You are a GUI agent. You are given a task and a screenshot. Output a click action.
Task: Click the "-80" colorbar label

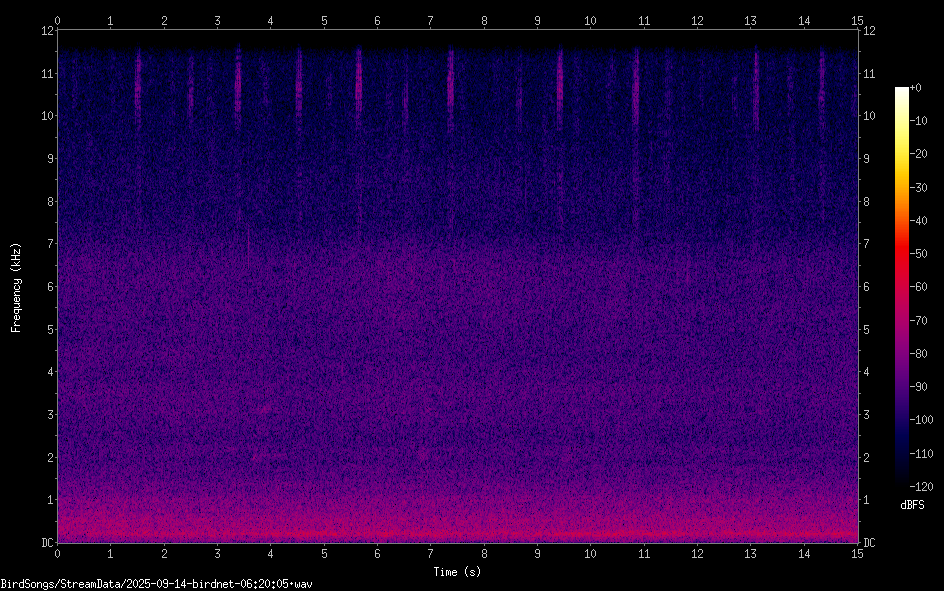coord(918,354)
